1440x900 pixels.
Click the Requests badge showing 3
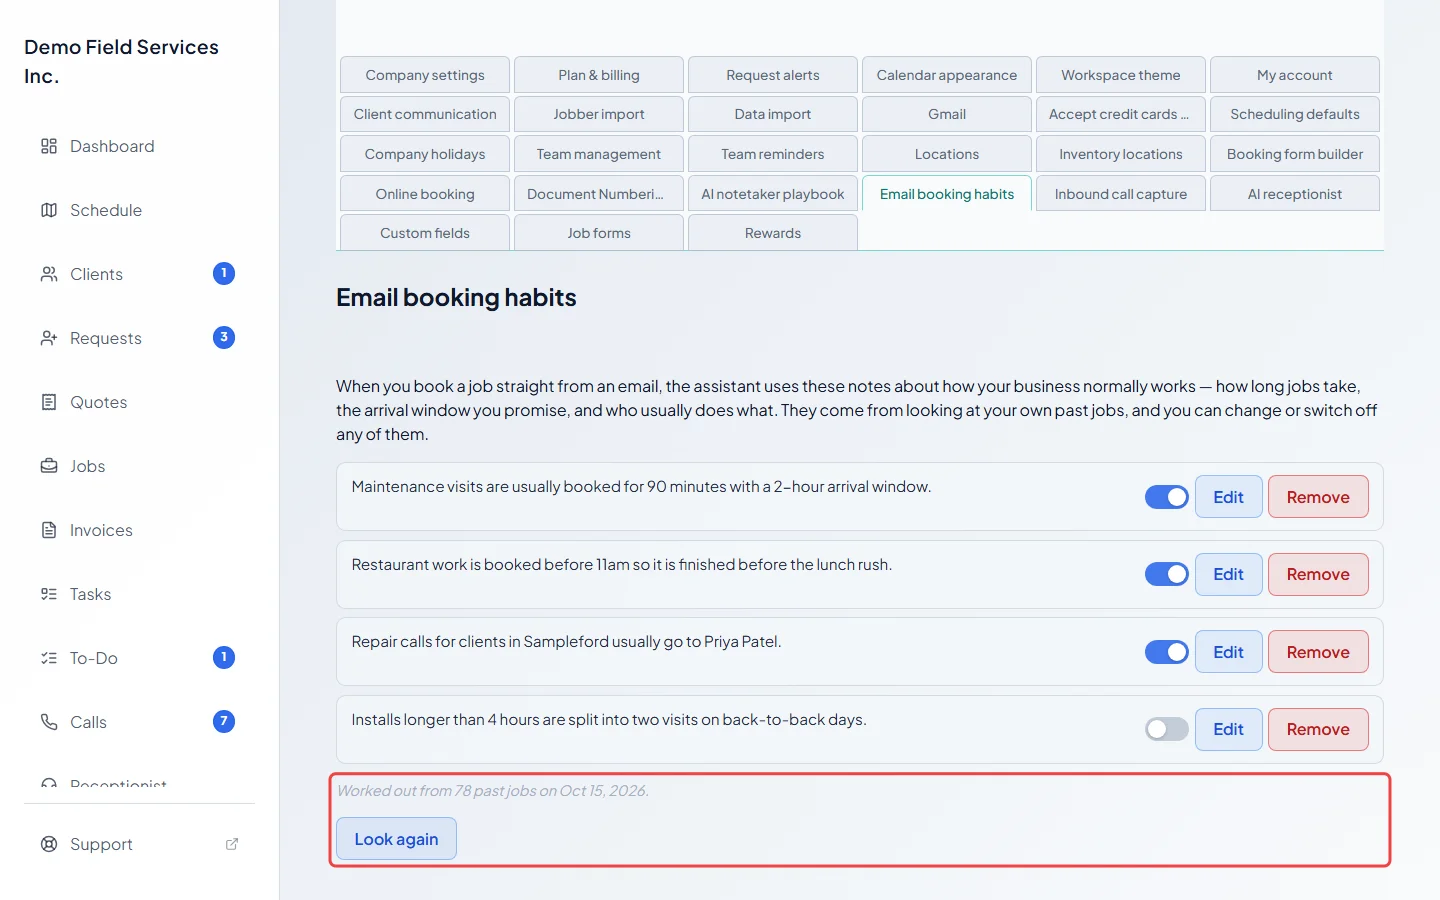point(224,338)
